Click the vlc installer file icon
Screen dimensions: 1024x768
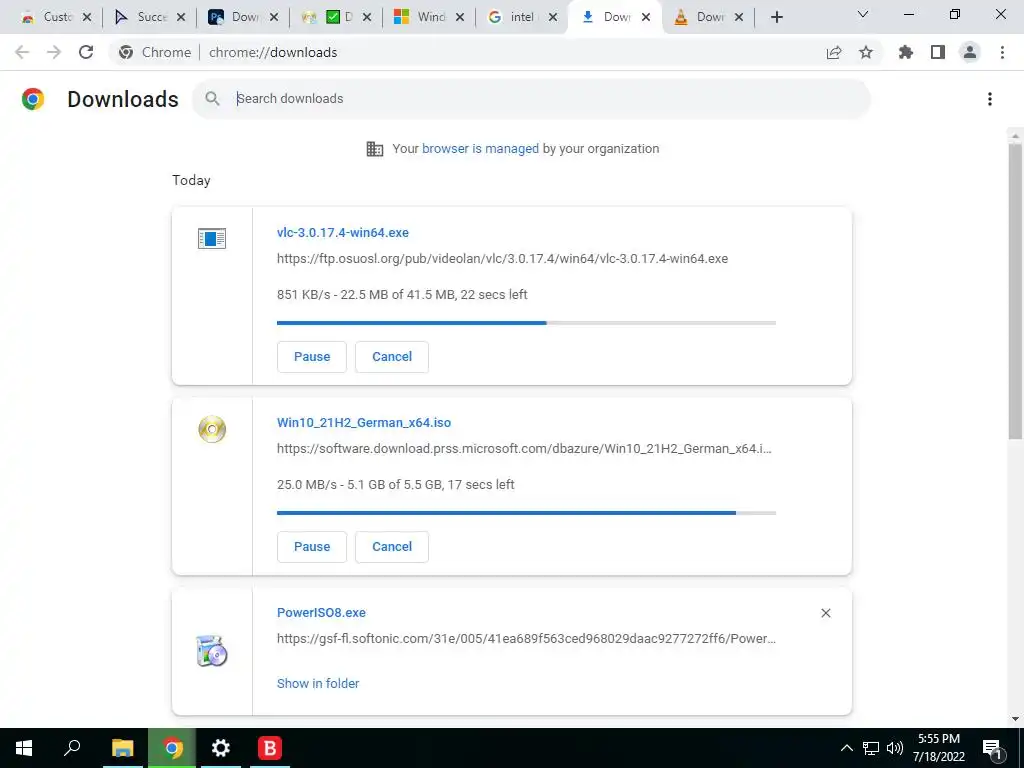pyautogui.click(x=212, y=238)
